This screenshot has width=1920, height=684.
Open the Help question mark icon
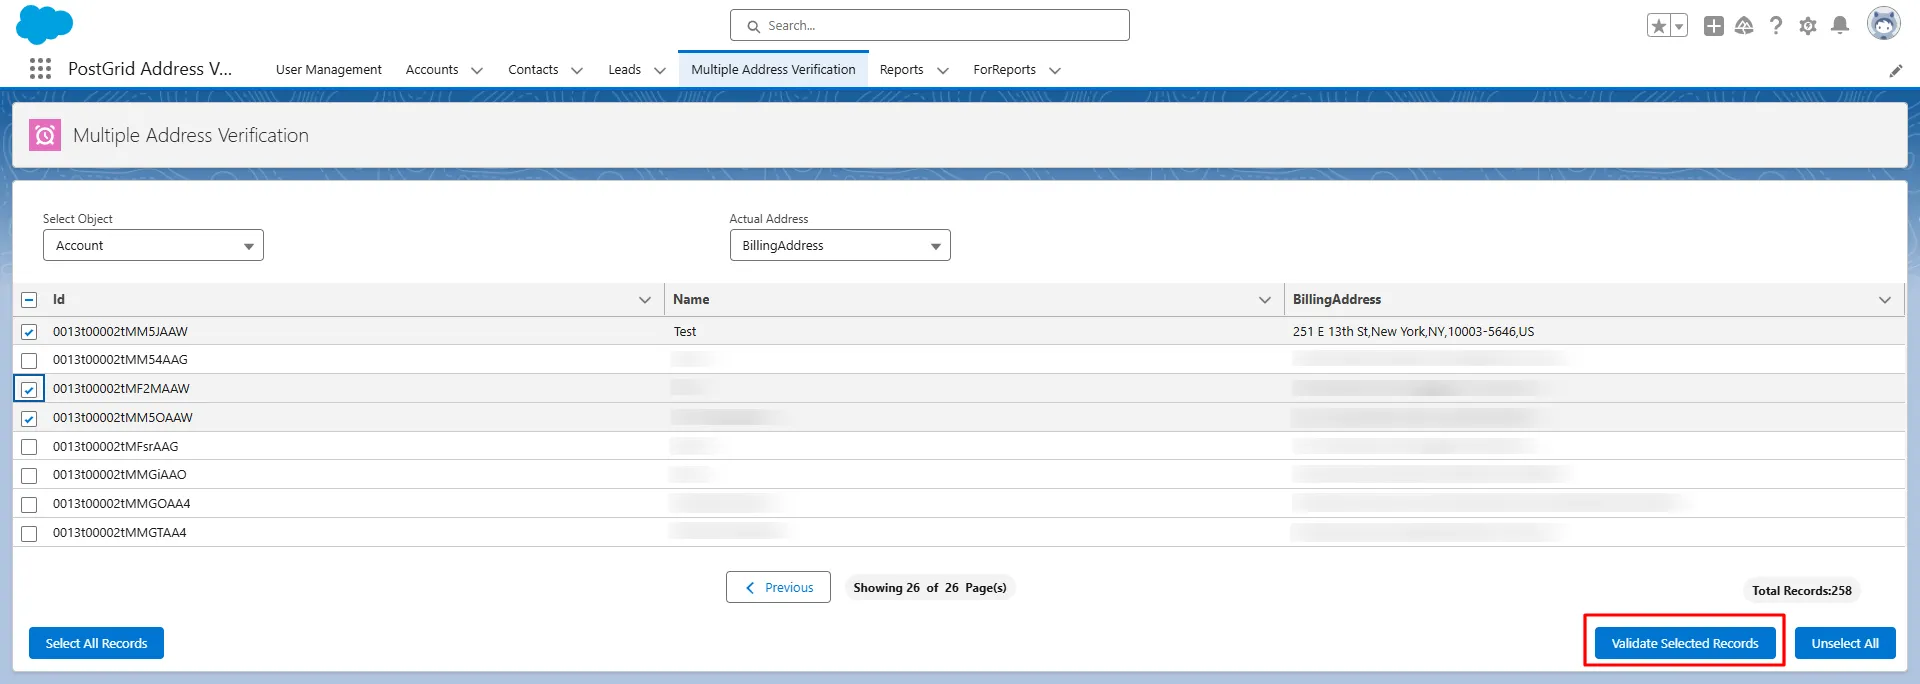[x=1776, y=26]
